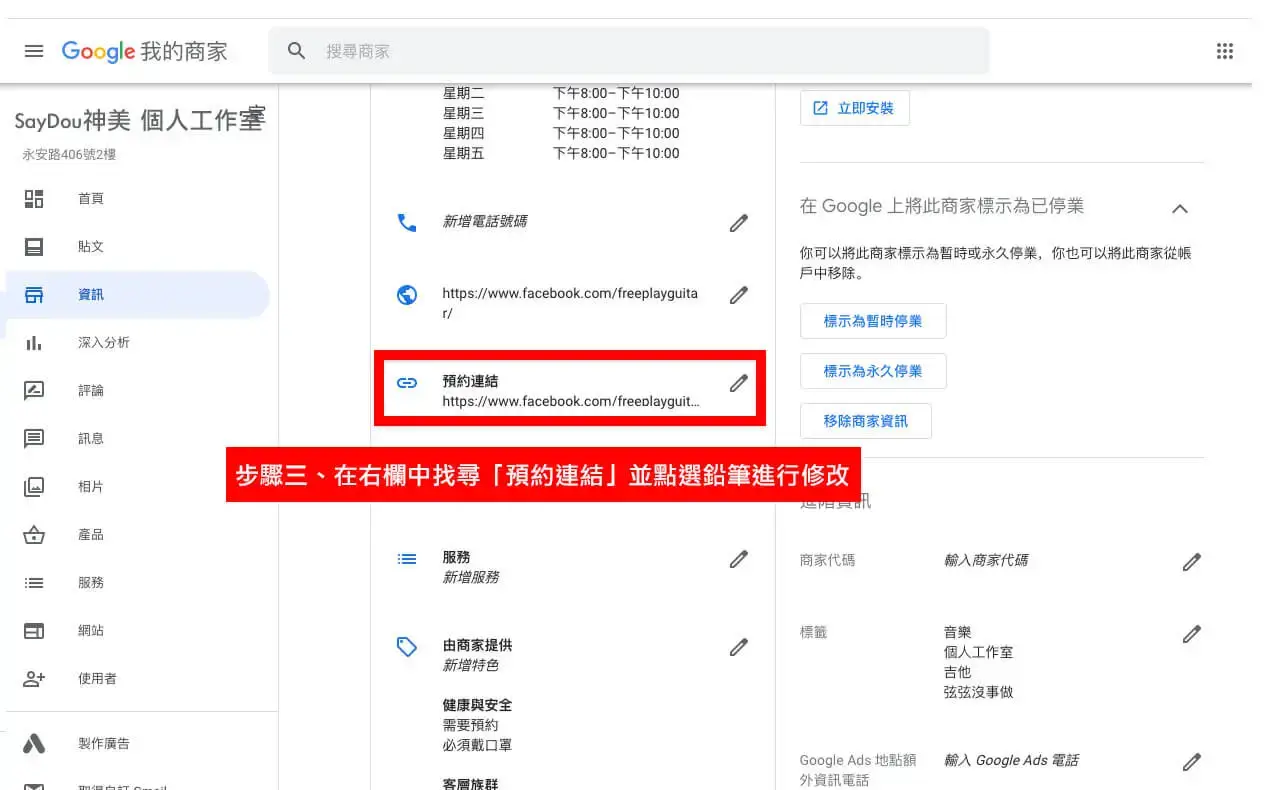
Task: Click the 立即安裝 button
Action: coord(855,108)
